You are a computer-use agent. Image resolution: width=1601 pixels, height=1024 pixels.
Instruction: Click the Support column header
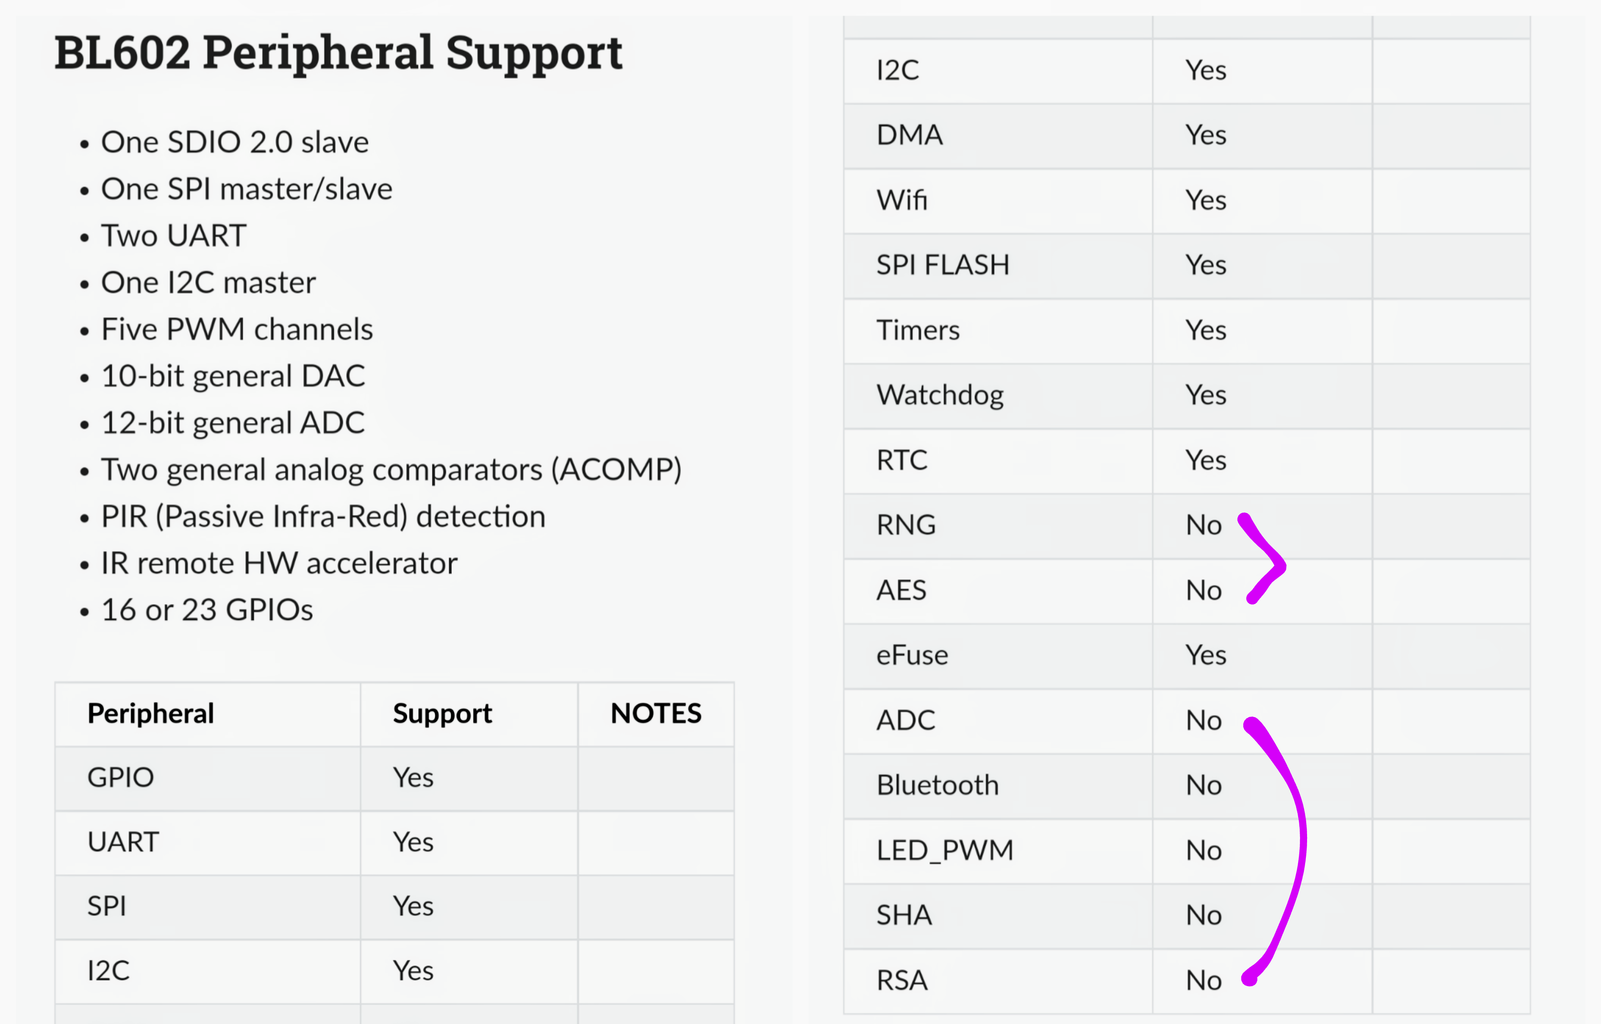[x=442, y=713]
